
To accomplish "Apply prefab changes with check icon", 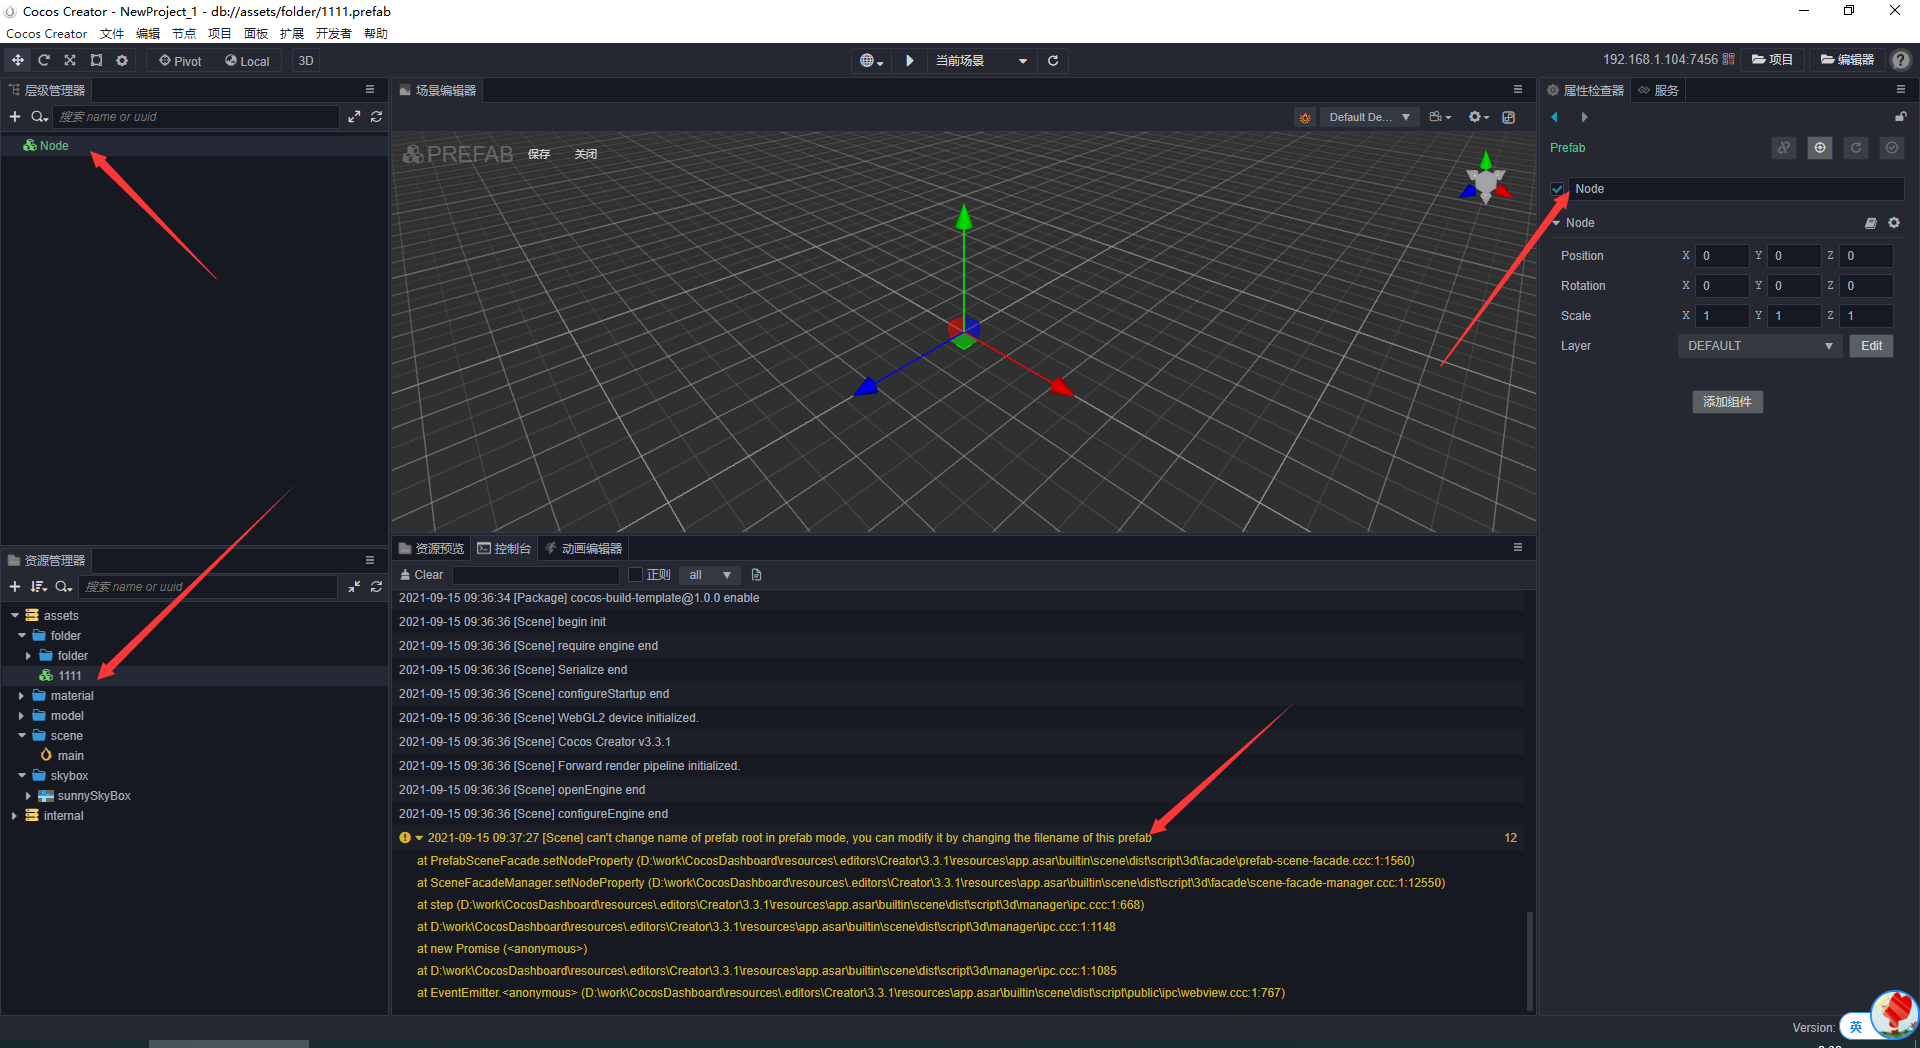I will pos(1892,148).
